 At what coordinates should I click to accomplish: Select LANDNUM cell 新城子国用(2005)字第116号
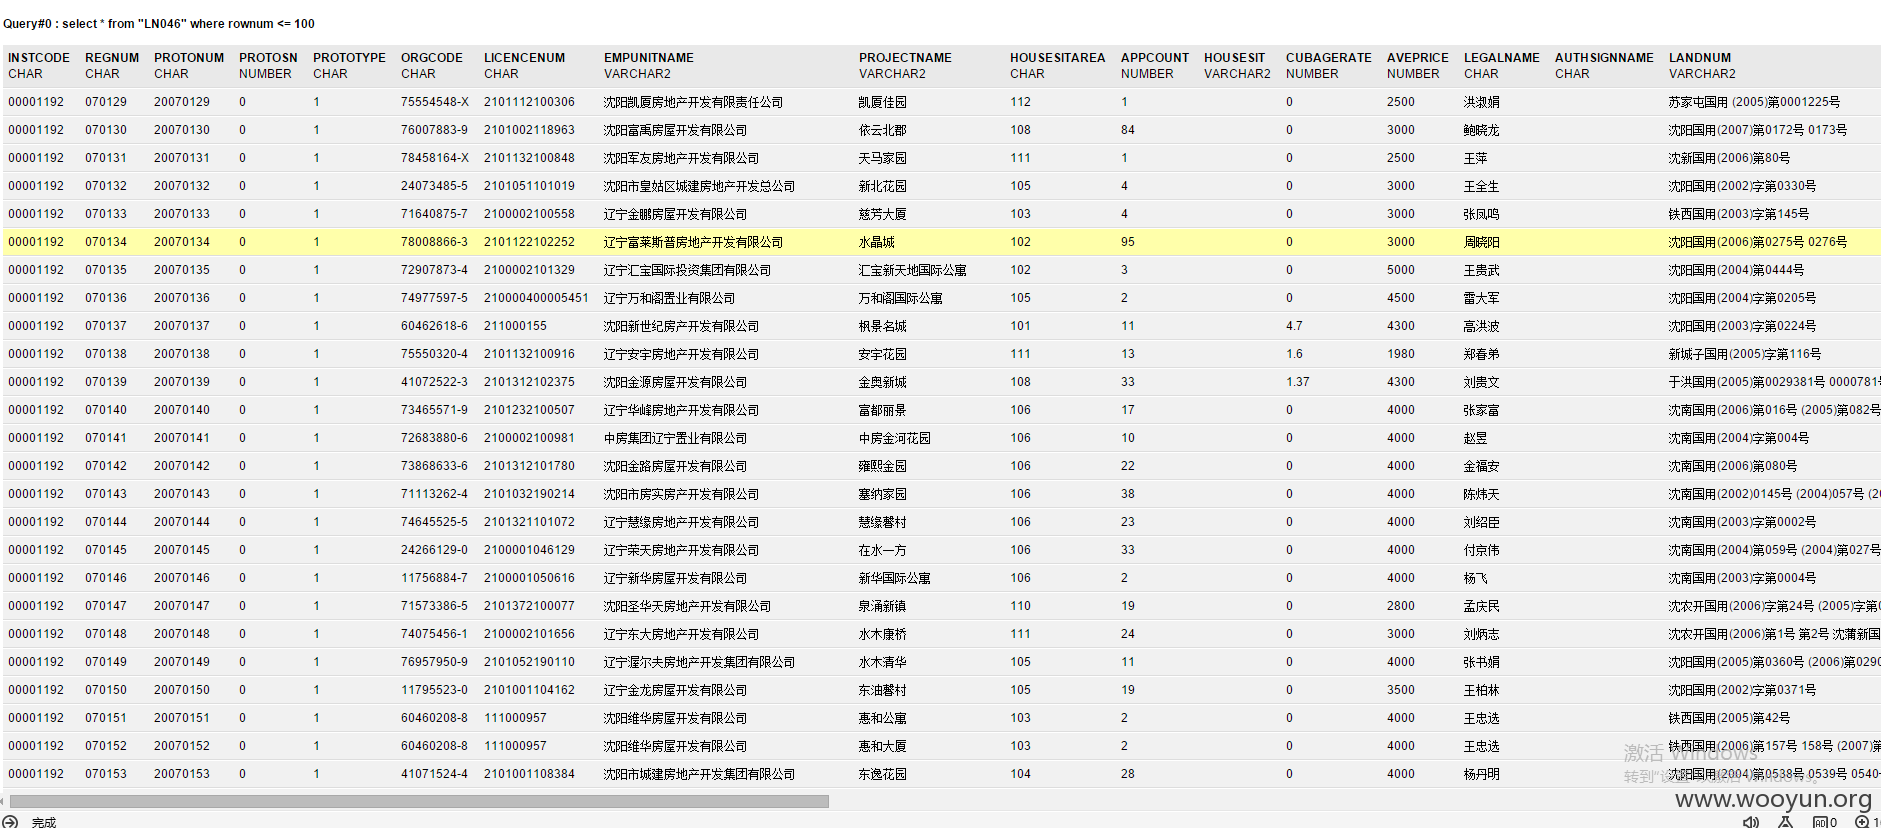[1745, 354]
